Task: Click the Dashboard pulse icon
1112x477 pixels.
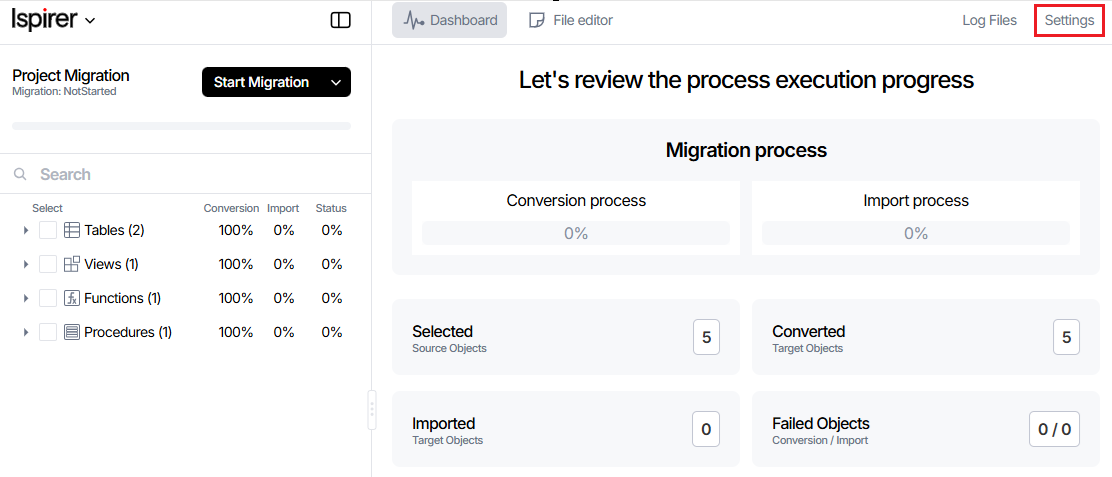Action: (414, 20)
